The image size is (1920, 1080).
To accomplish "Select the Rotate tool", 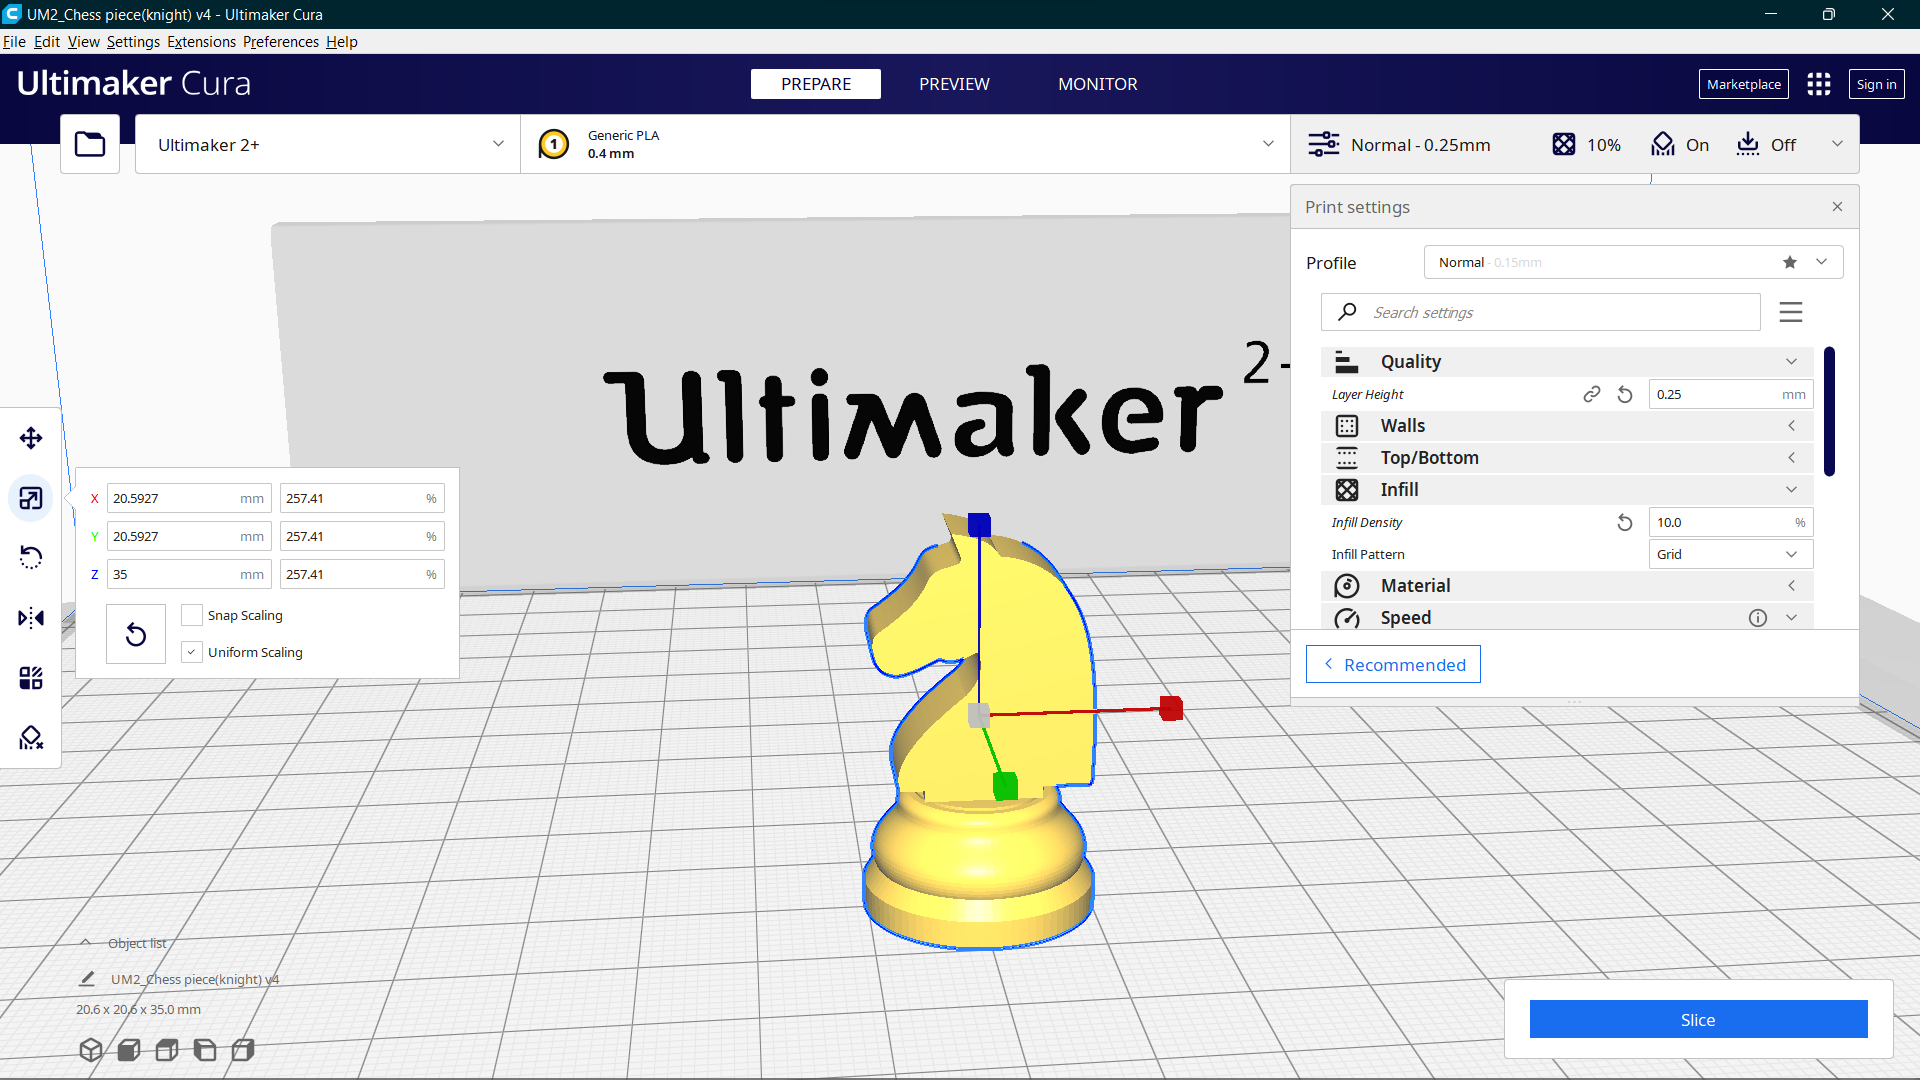I will click(31, 557).
